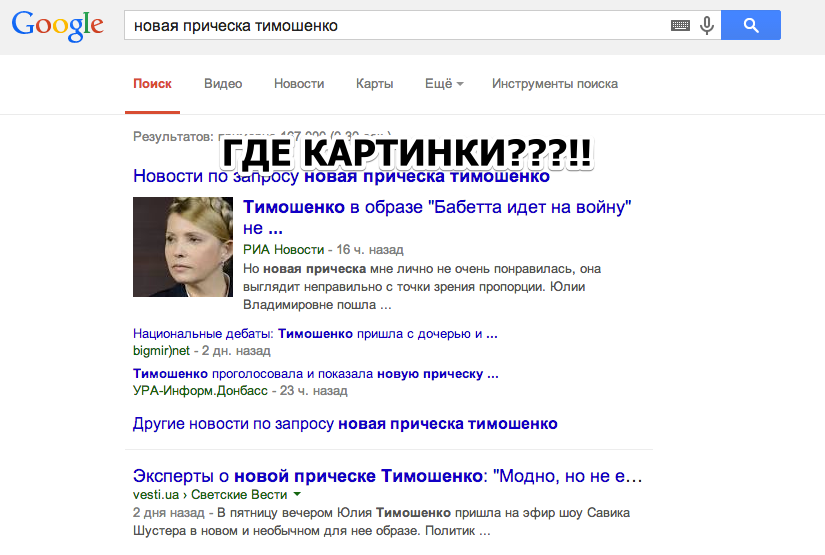Image resolution: width=825 pixels, height=555 pixels.
Task: Switch to the Видео tab
Action: [x=223, y=84]
